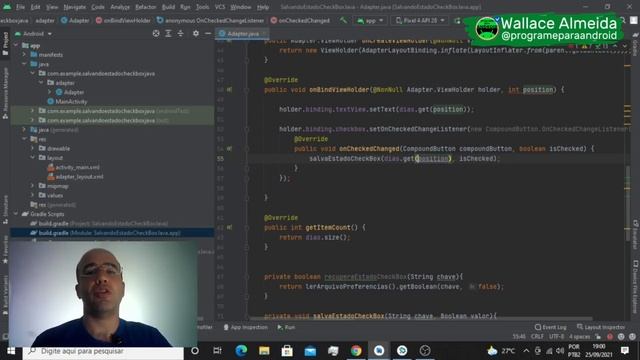Screen dimensions: 640x360
Task: Collapse the Gradle Scripts node
Action: coord(16,214)
